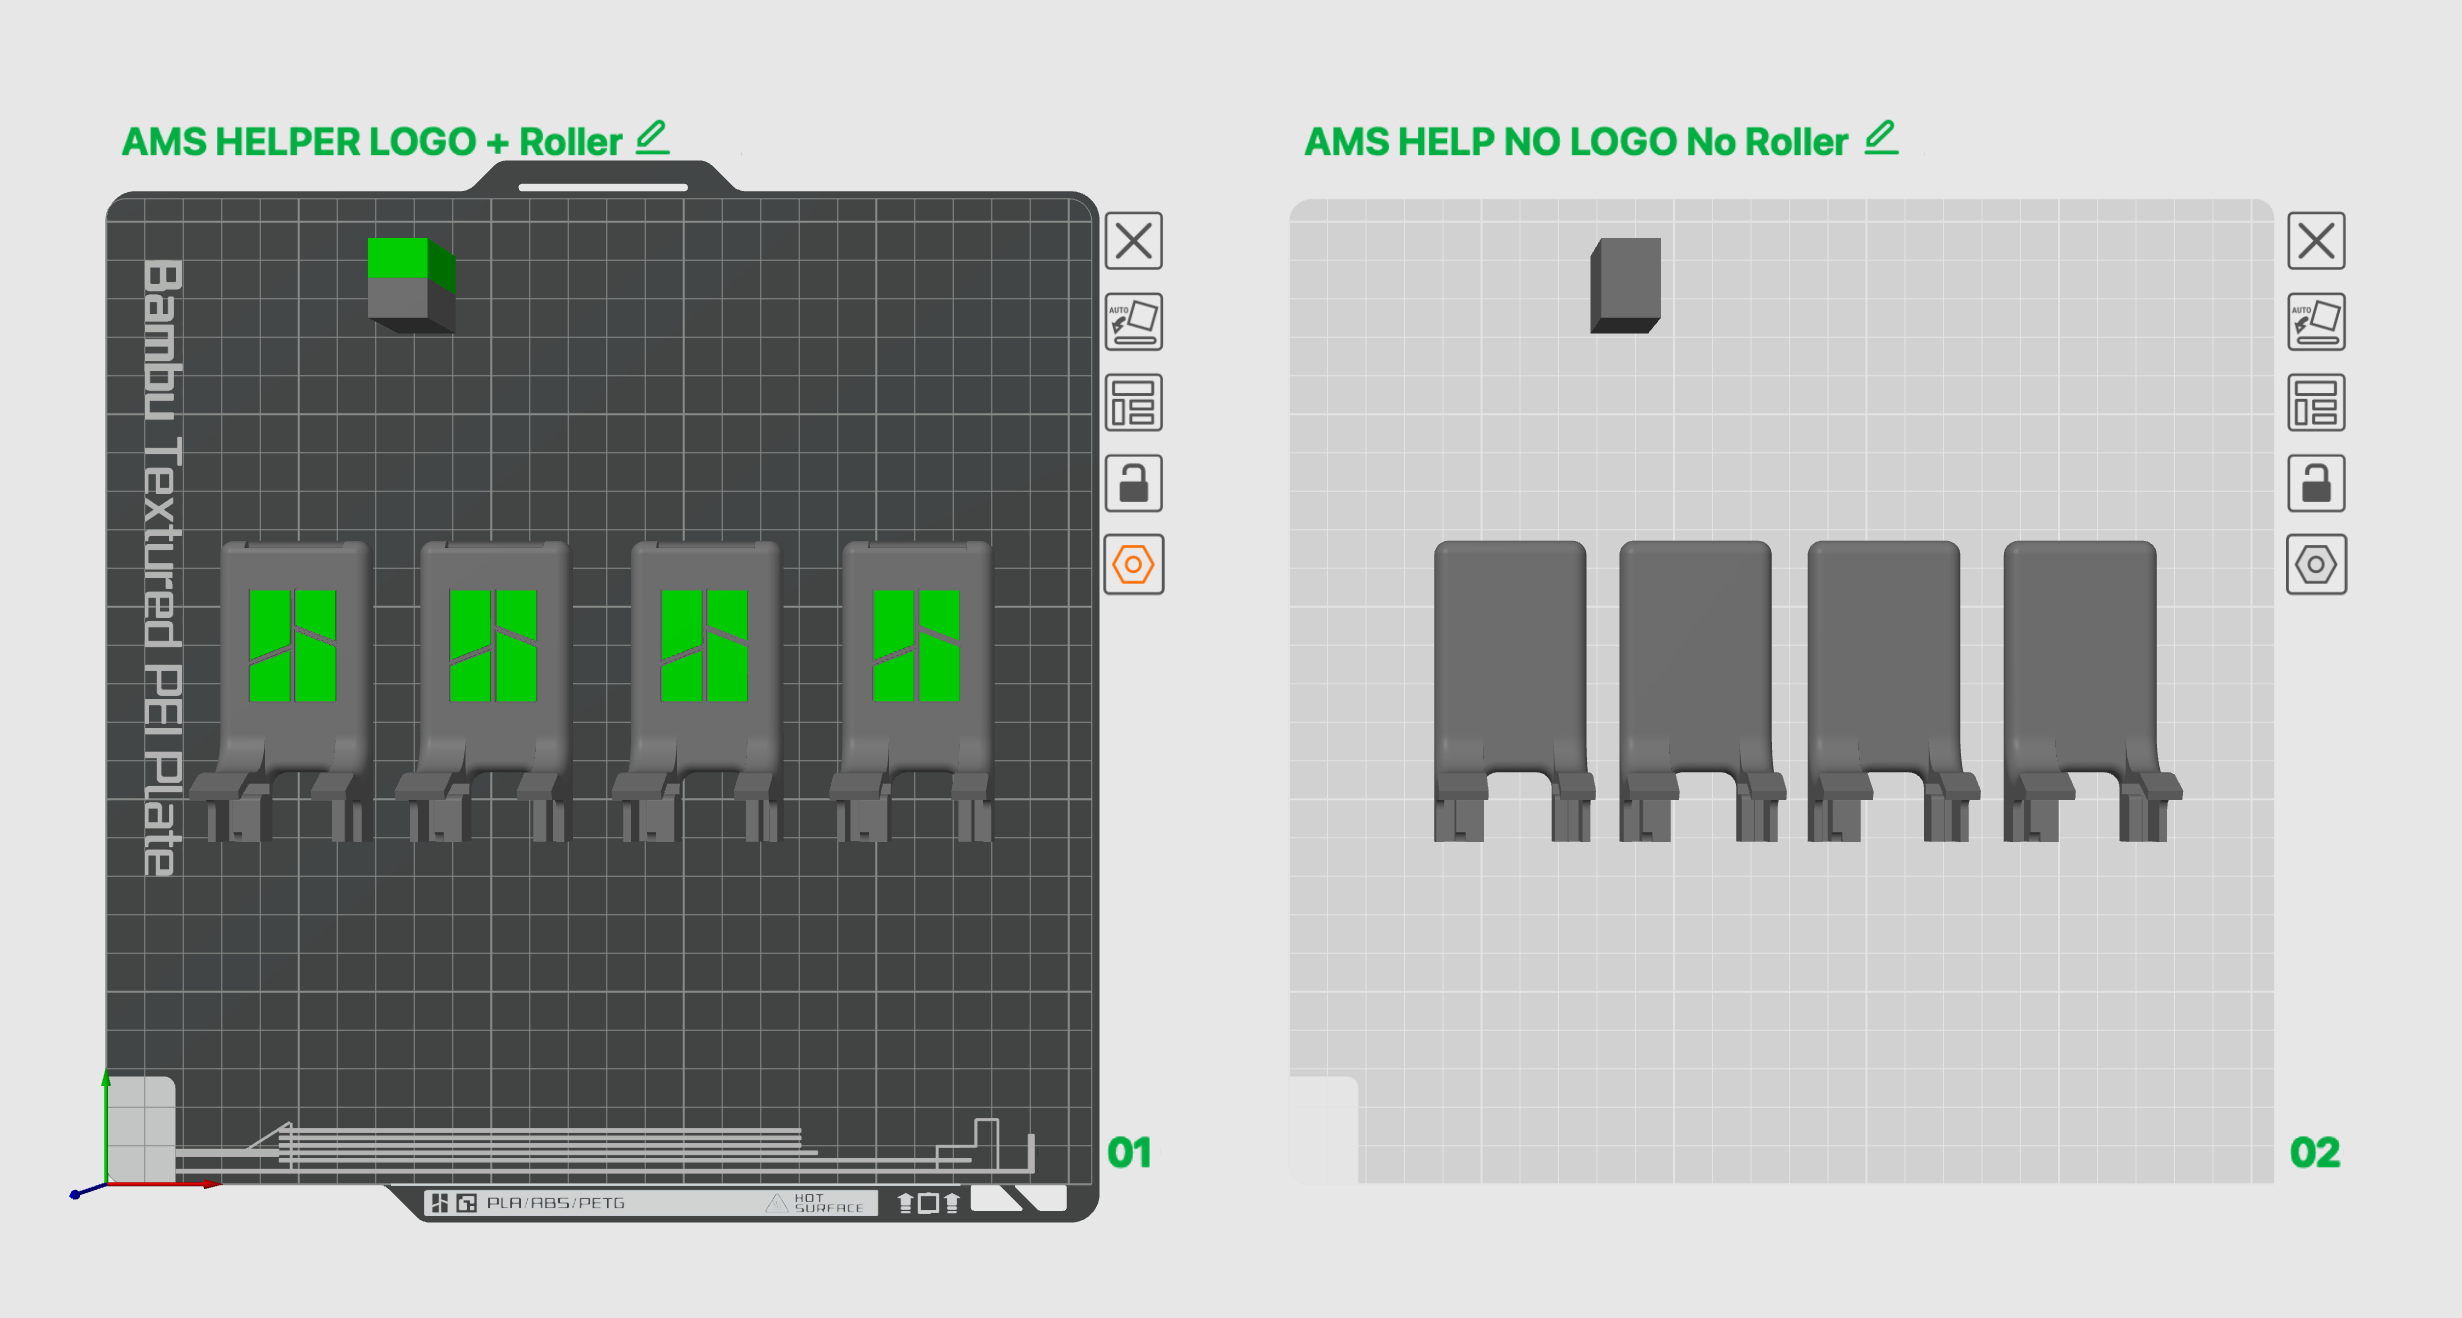2462x1318 pixels.
Task: Click the title AMS HELP NO LOGO No Roller
Action: coord(1575,141)
